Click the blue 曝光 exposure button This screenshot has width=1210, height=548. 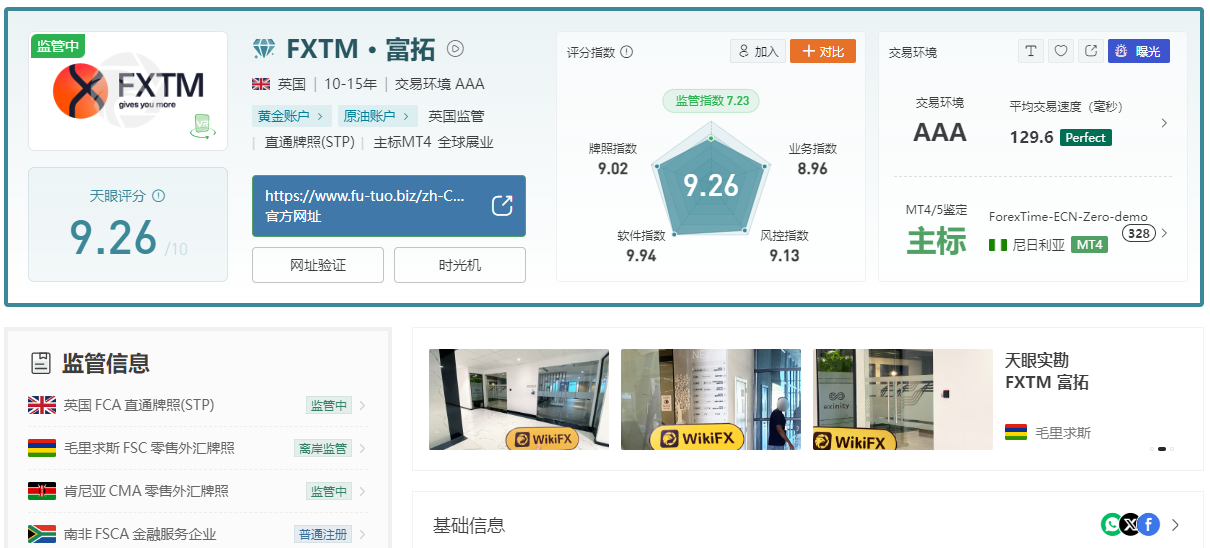[1139, 51]
